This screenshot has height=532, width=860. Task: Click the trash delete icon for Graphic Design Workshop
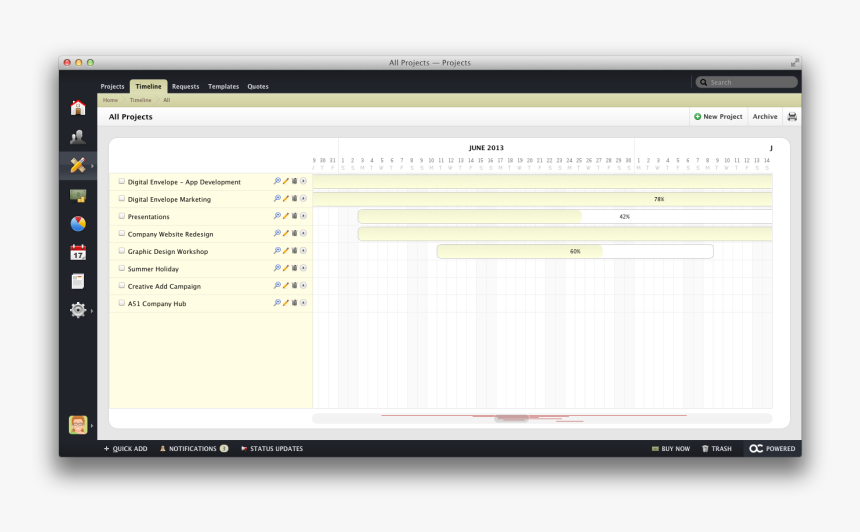coord(294,251)
